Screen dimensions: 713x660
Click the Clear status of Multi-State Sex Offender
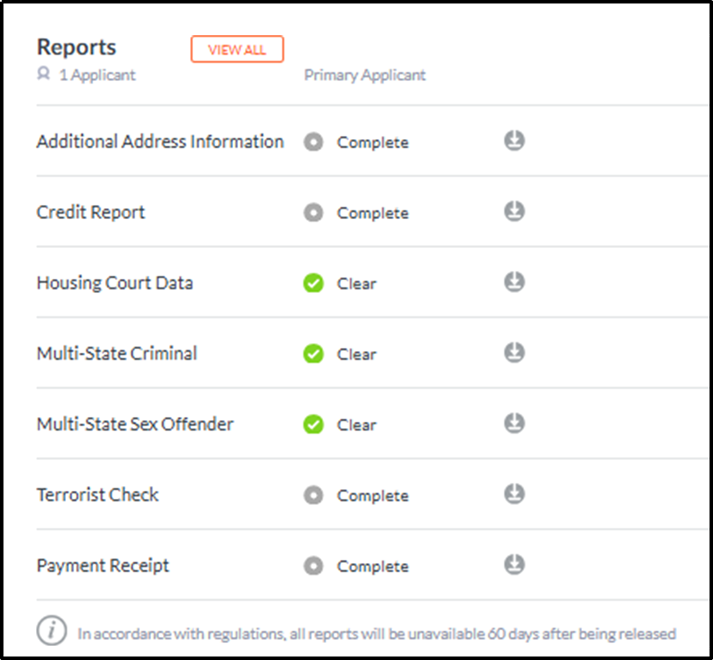click(x=356, y=425)
